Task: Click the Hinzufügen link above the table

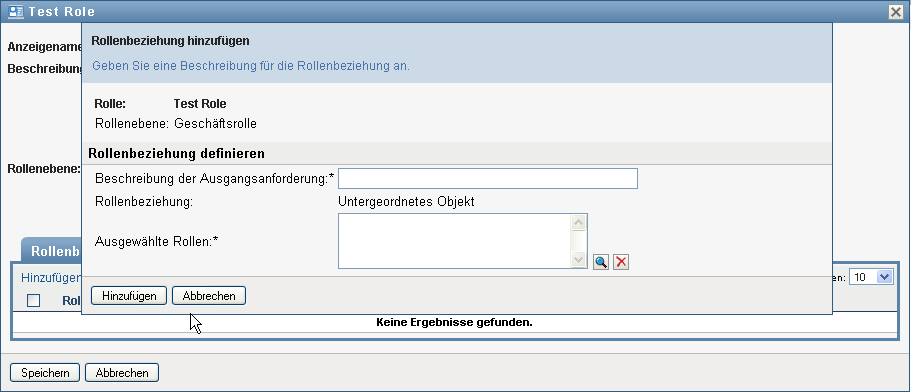Action: click(51, 278)
